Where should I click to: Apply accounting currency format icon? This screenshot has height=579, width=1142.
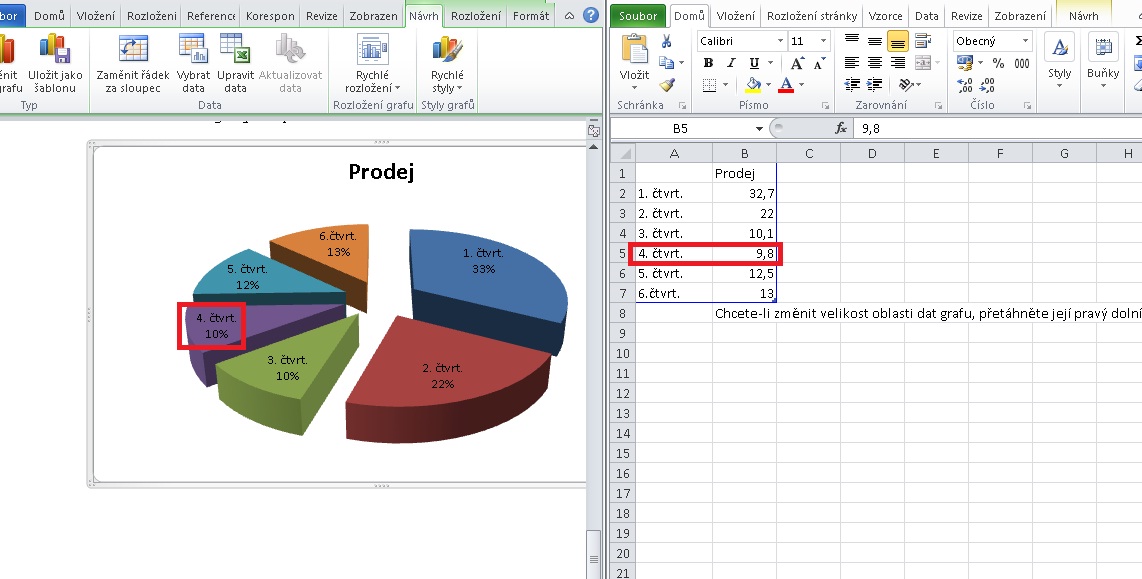click(965, 63)
